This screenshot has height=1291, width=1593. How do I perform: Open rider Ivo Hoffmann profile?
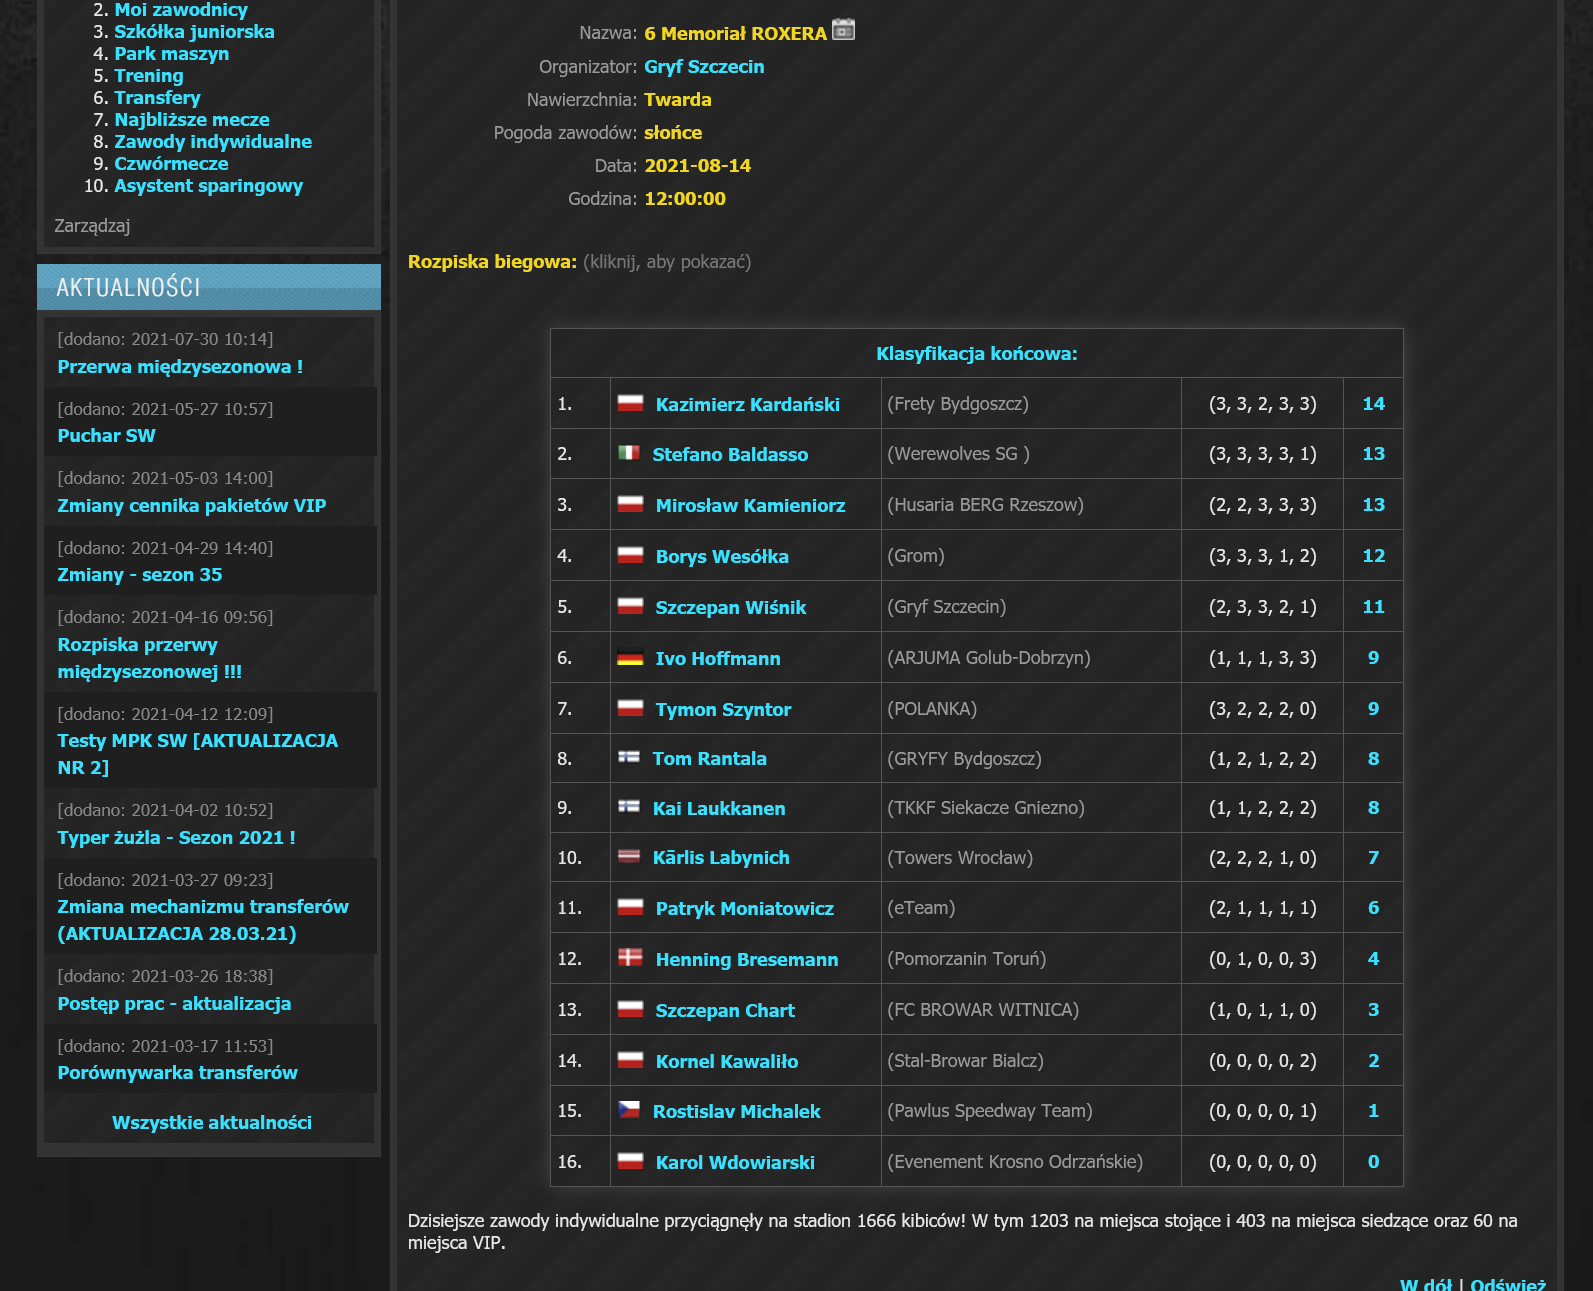[x=718, y=659]
